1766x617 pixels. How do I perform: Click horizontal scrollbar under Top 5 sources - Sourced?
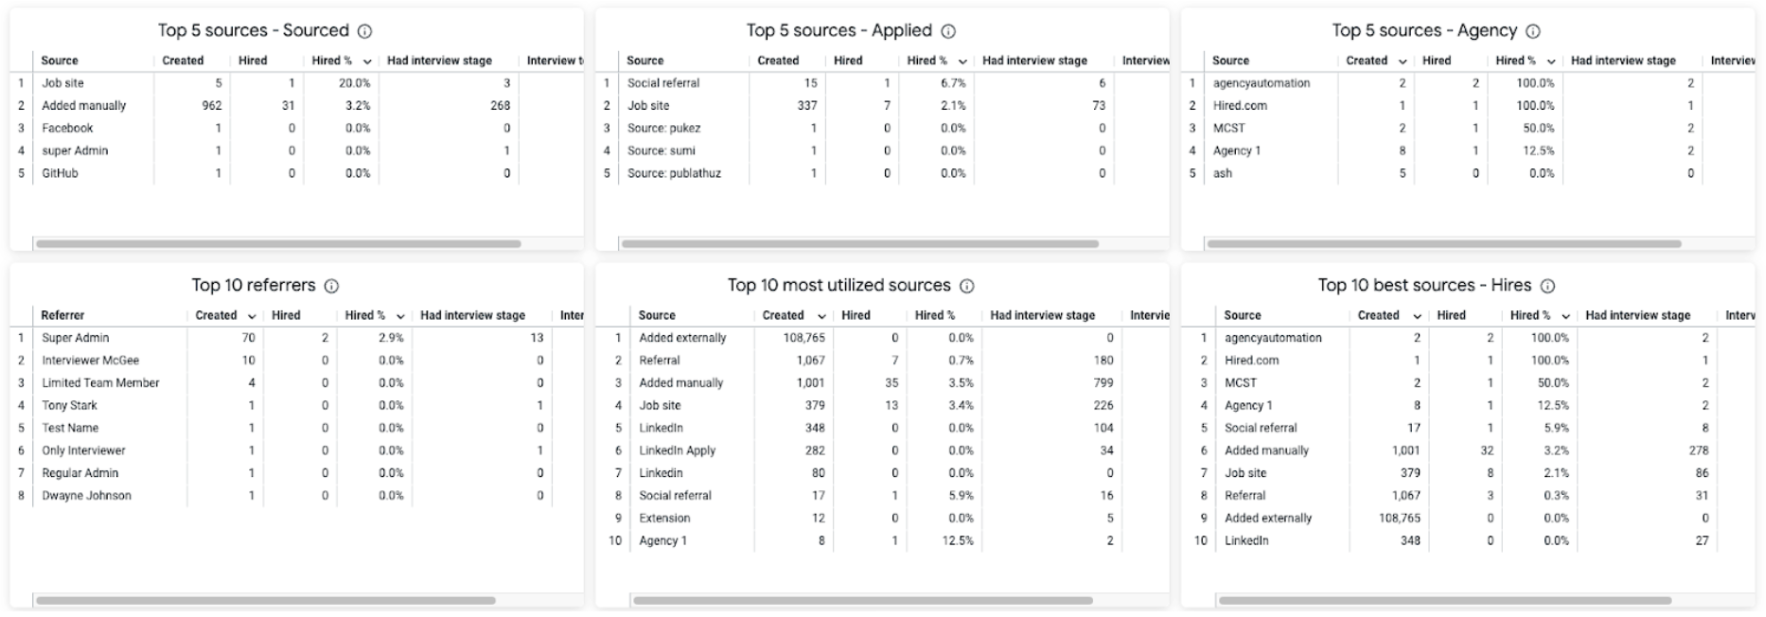click(x=278, y=243)
